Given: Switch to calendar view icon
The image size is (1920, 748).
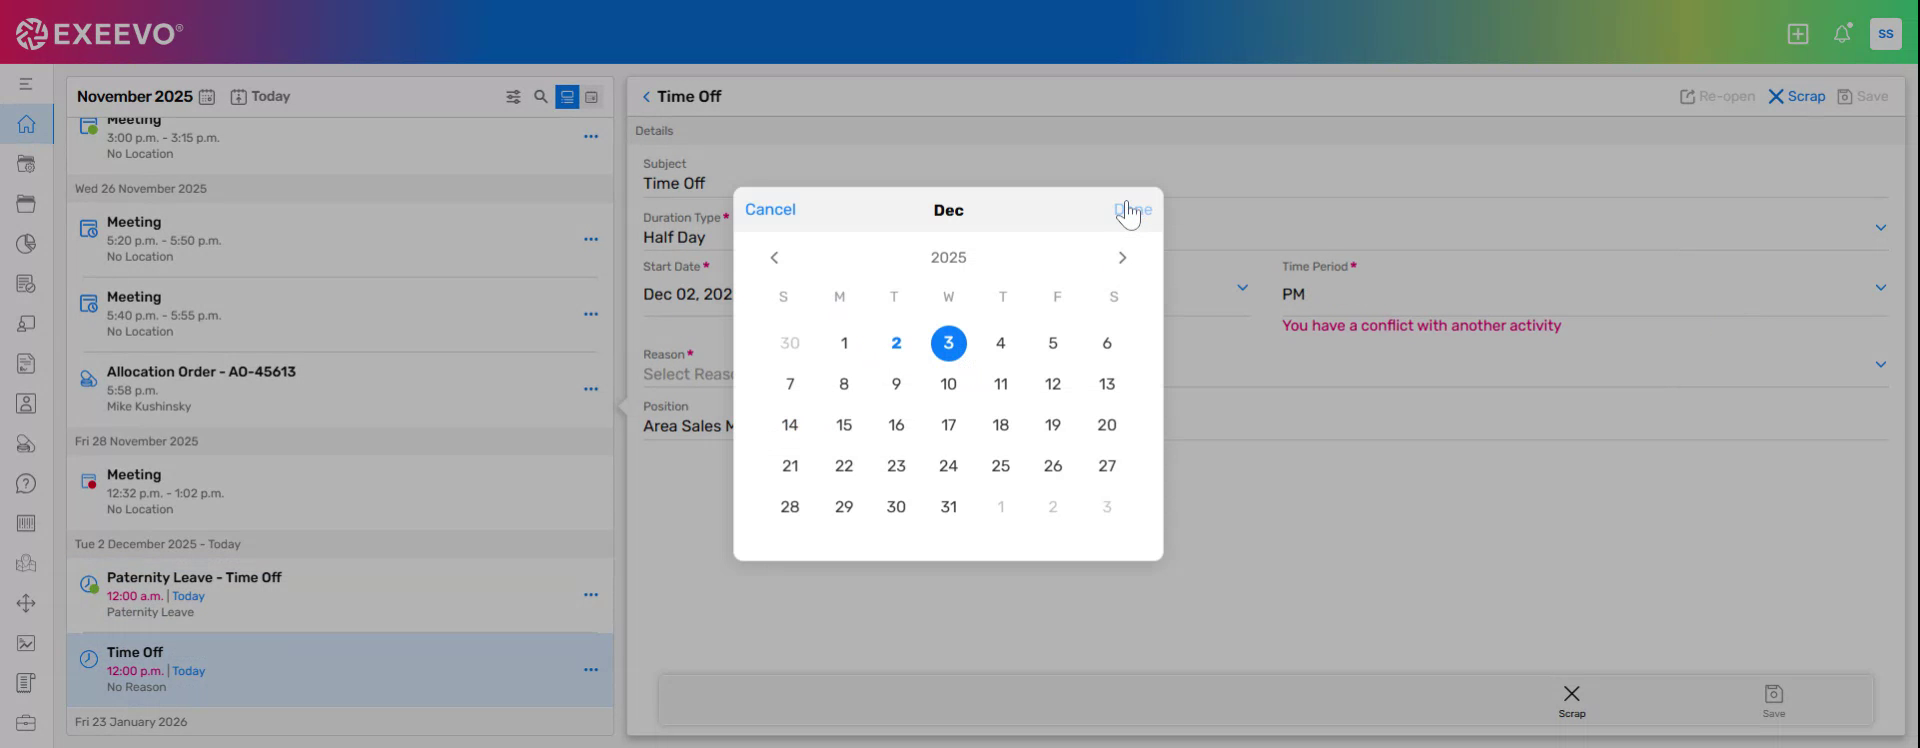Looking at the screenshot, I should point(592,97).
